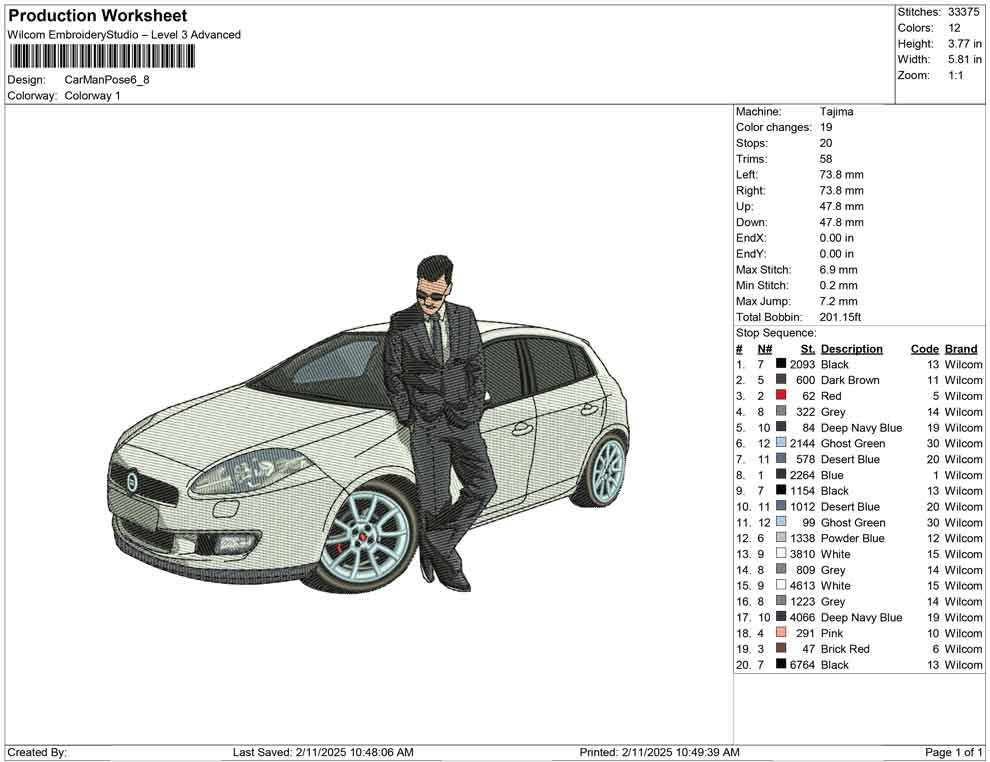Viewport: 990px width, 762px height.
Task: Toggle the White swatch box at stop 15
Action: click(779, 586)
